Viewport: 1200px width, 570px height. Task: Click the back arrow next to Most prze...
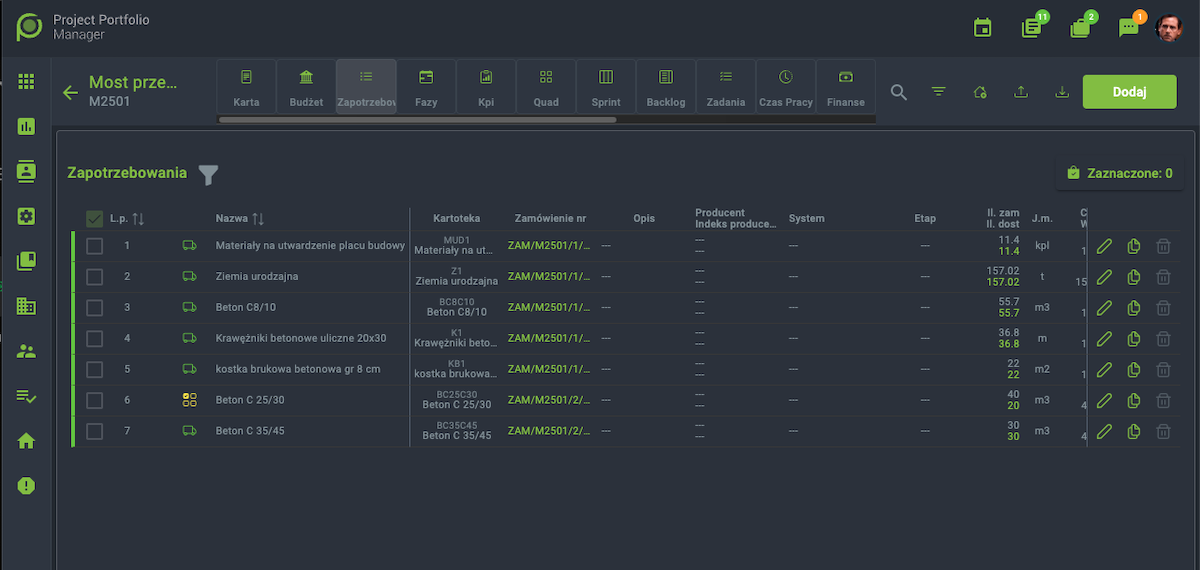click(x=70, y=93)
